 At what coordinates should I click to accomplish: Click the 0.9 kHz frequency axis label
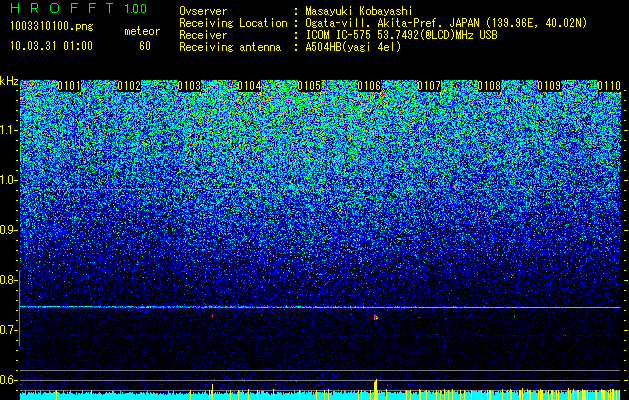coord(7,230)
